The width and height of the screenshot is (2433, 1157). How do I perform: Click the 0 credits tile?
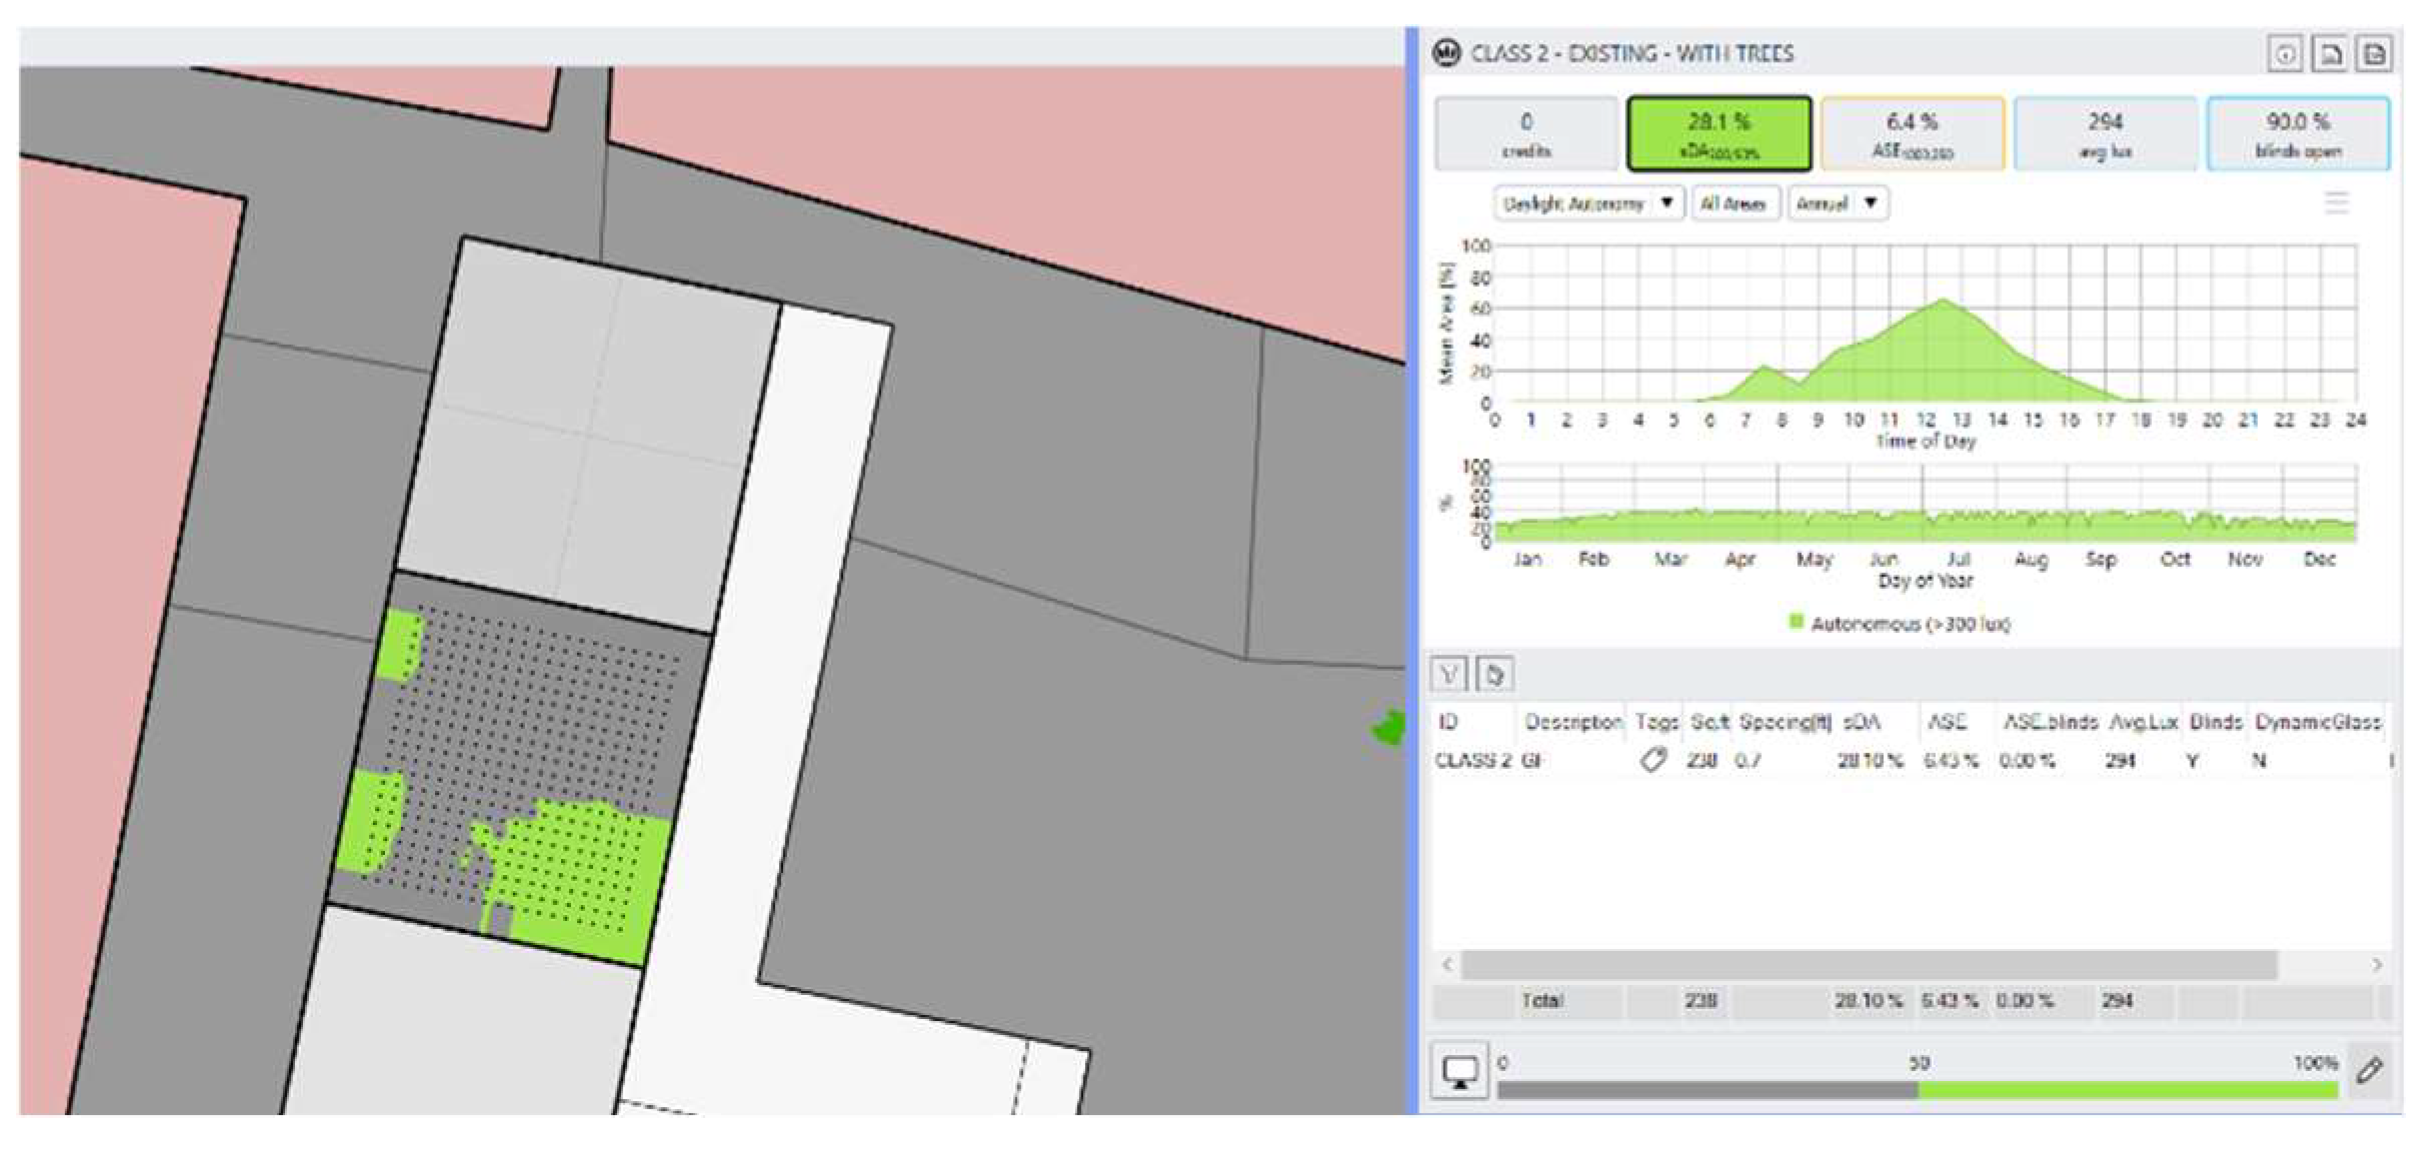pyautogui.click(x=1526, y=133)
